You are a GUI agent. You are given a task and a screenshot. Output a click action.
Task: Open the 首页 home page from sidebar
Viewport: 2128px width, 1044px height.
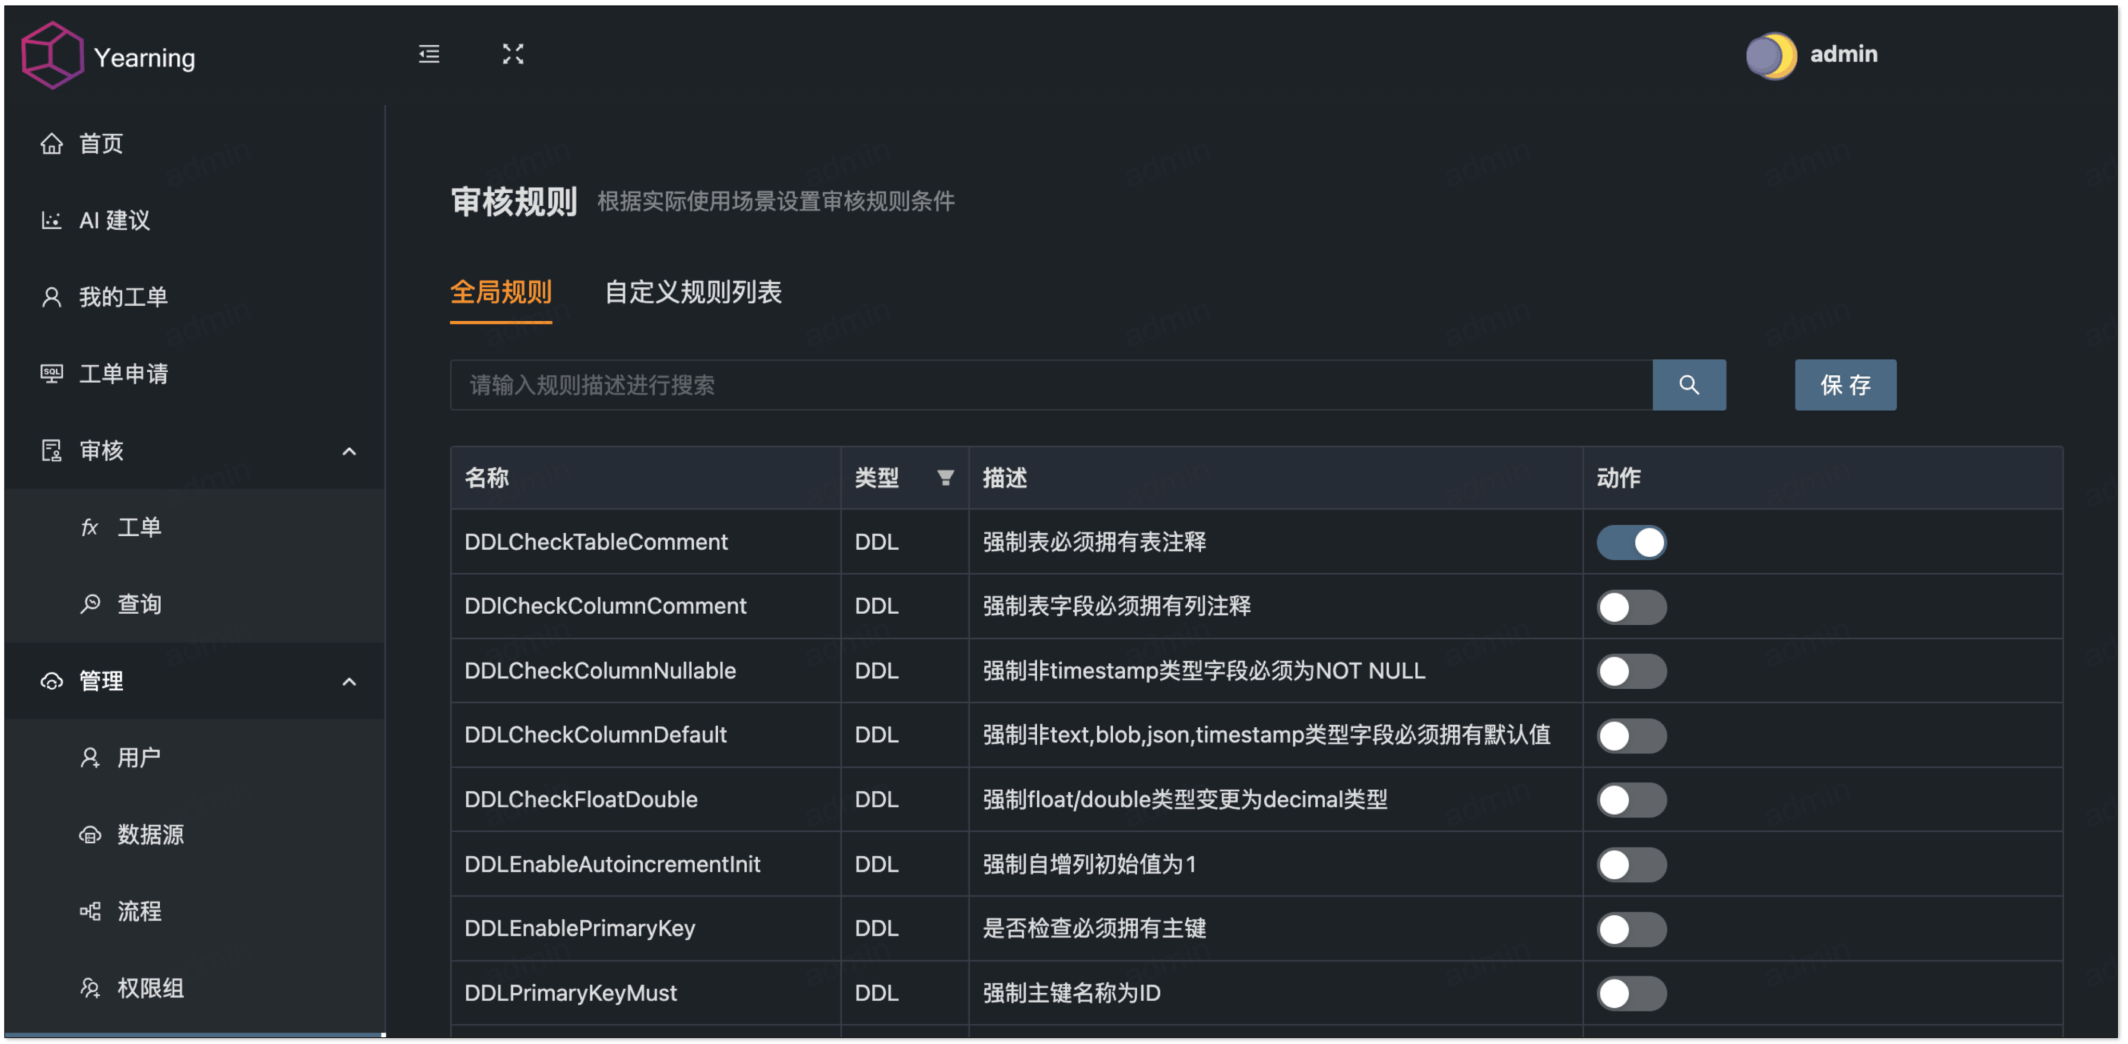(x=100, y=143)
